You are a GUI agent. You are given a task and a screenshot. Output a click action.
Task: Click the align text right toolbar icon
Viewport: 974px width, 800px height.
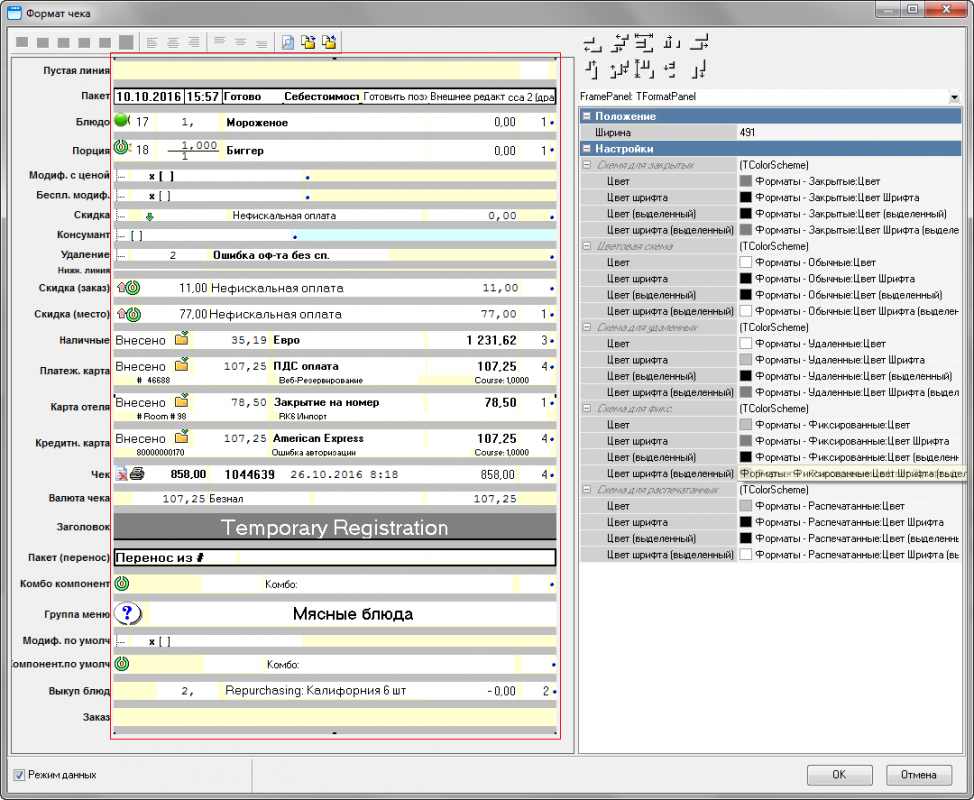(x=194, y=42)
